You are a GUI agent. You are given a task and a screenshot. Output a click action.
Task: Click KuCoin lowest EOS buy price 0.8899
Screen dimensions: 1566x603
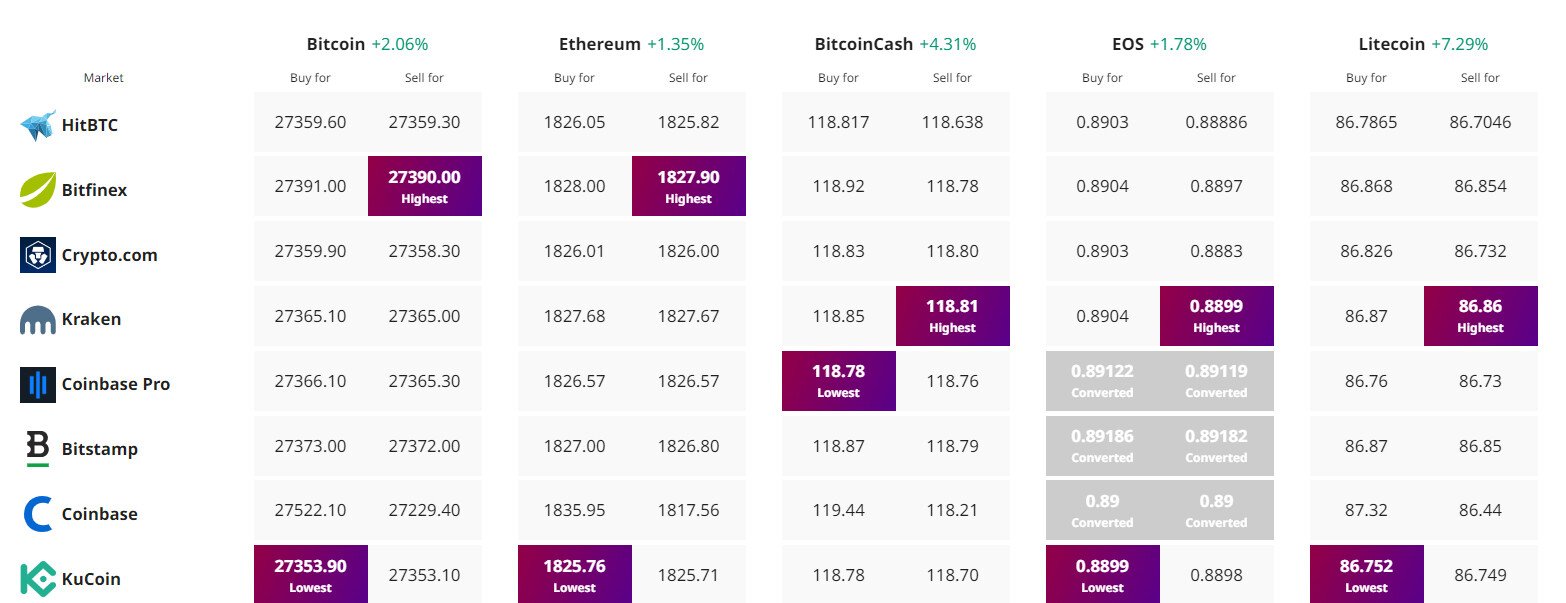(x=1103, y=574)
